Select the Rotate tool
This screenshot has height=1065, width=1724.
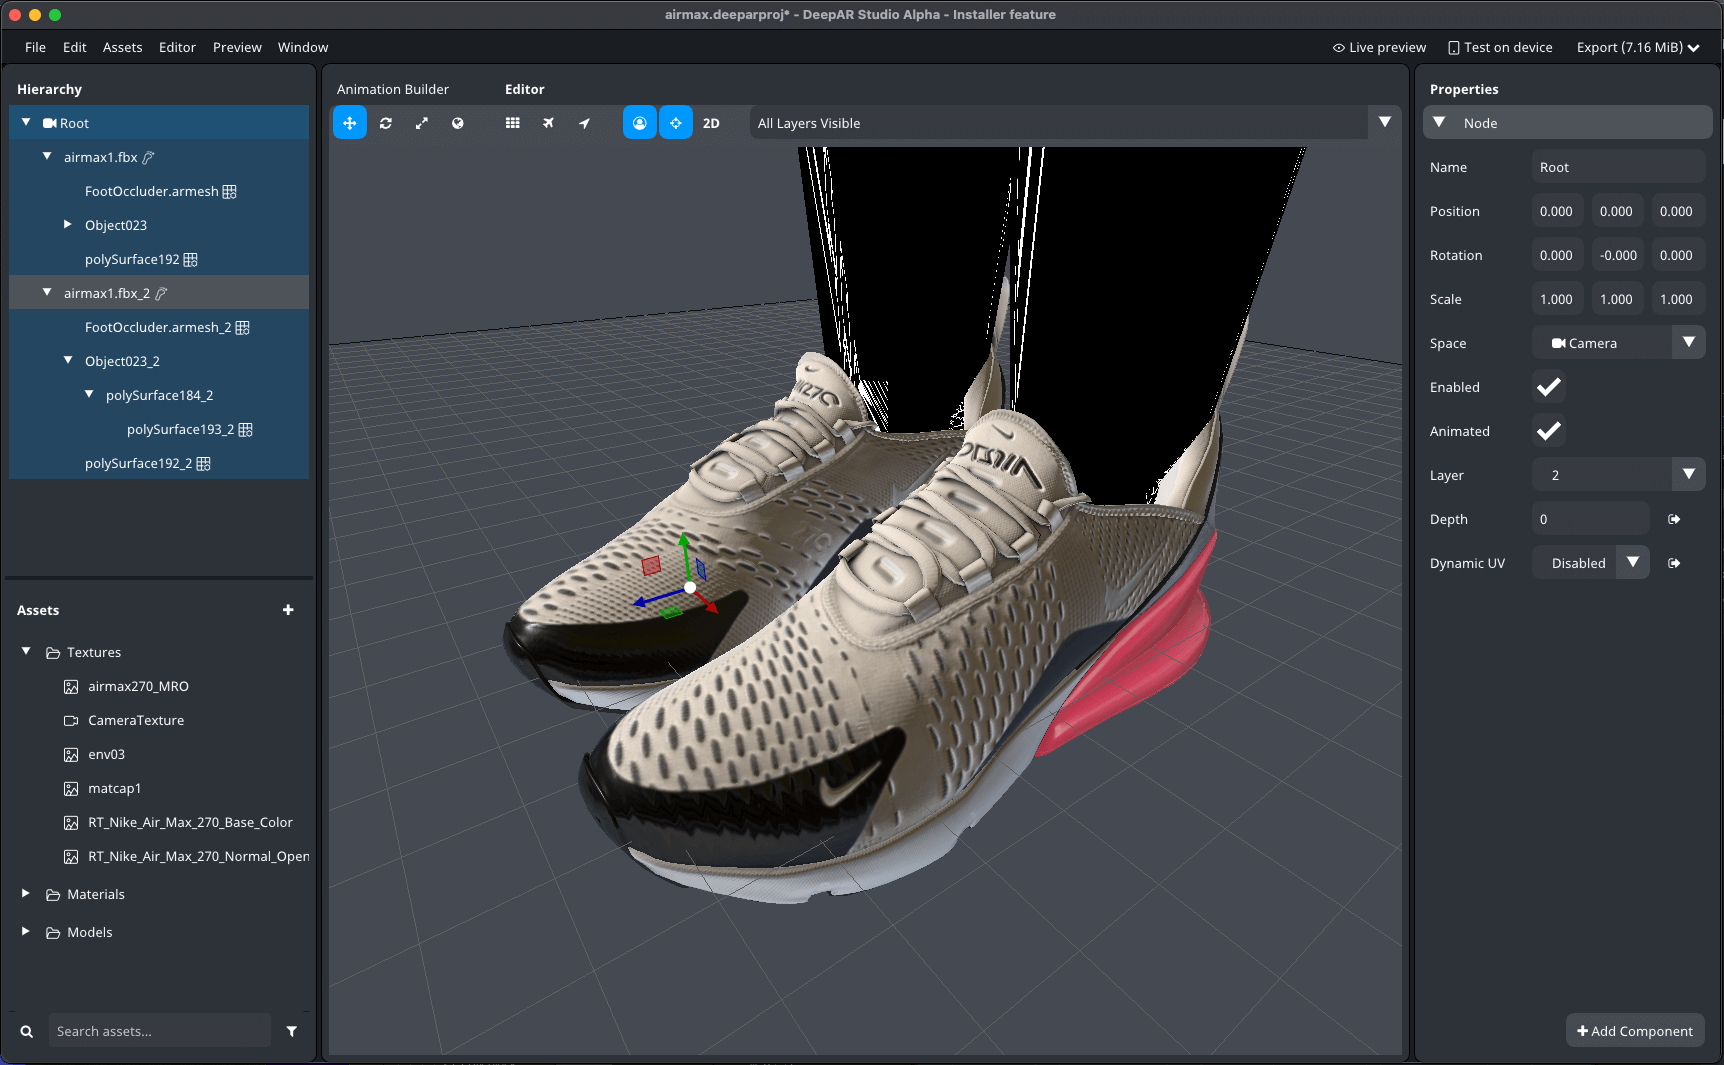pyautogui.click(x=386, y=122)
